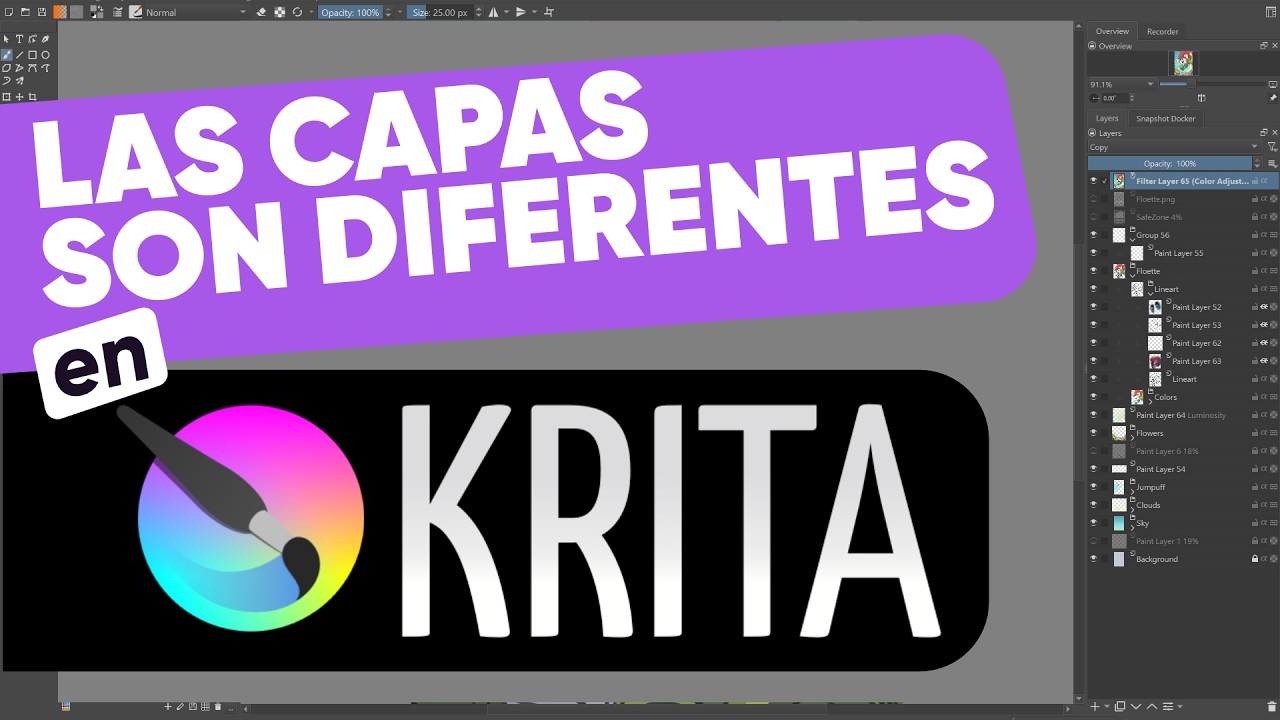Screen dimensions: 1280x720
Task: Switch to the Overview tab
Action: coord(1112,31)
